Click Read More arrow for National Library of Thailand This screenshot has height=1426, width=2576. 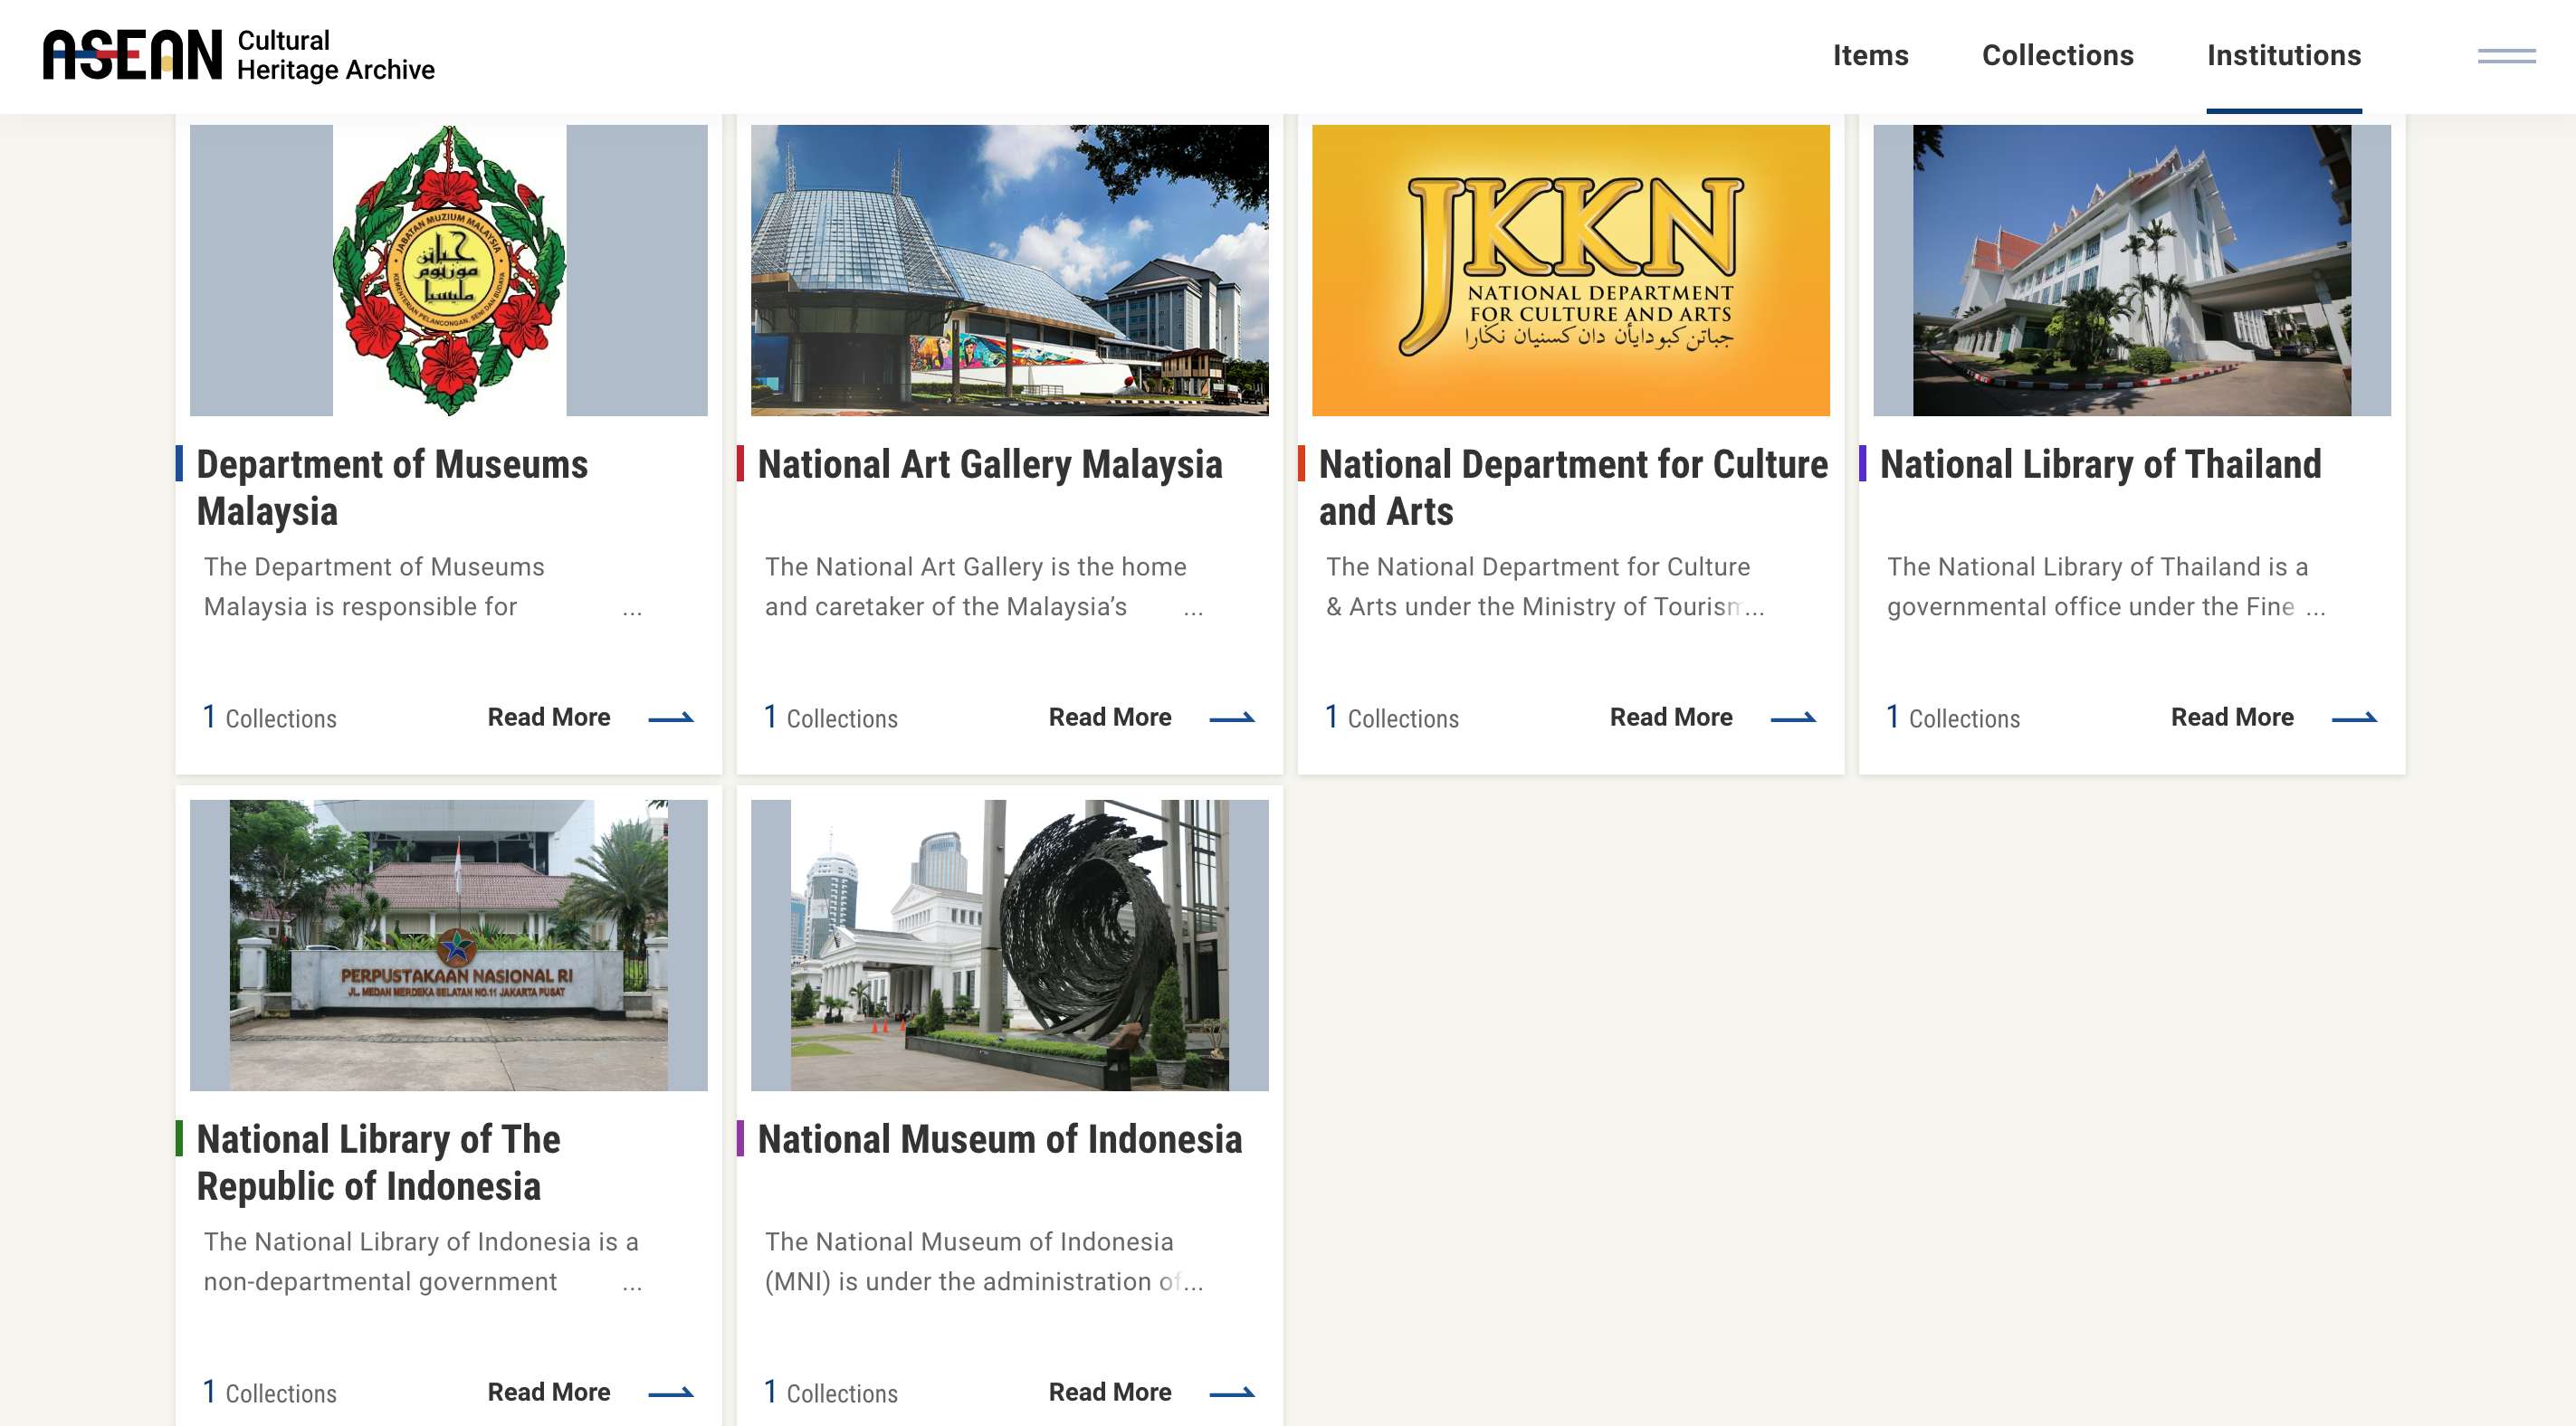pos(2354,717)
